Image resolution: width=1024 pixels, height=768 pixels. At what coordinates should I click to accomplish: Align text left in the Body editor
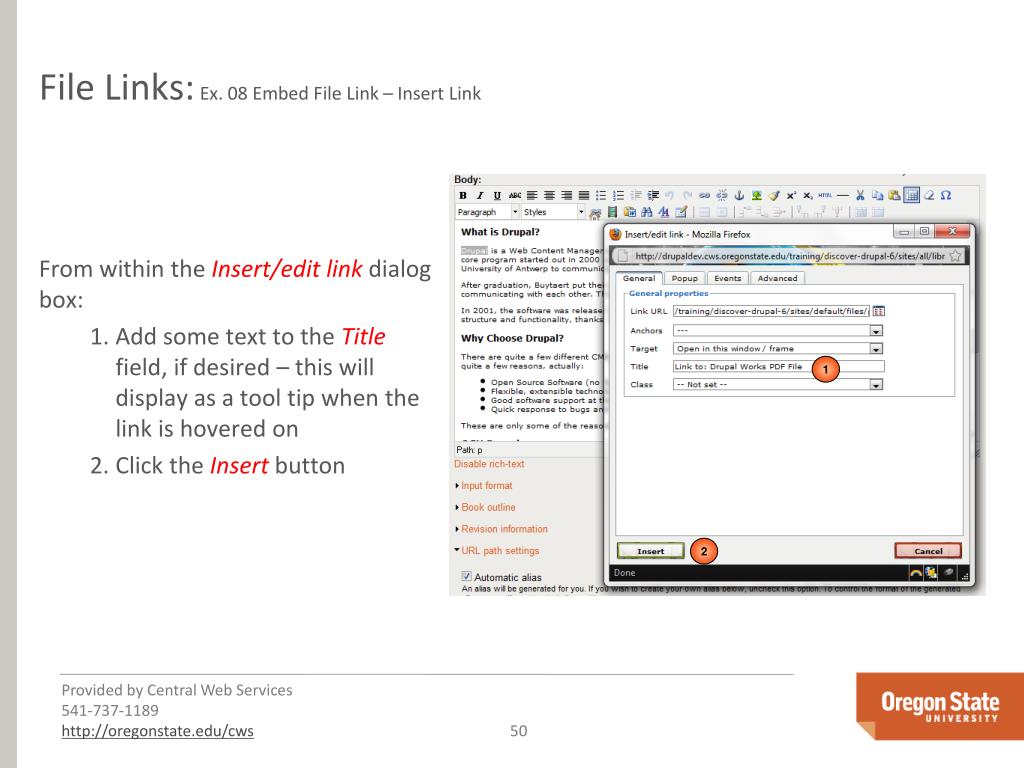[532, 195]
